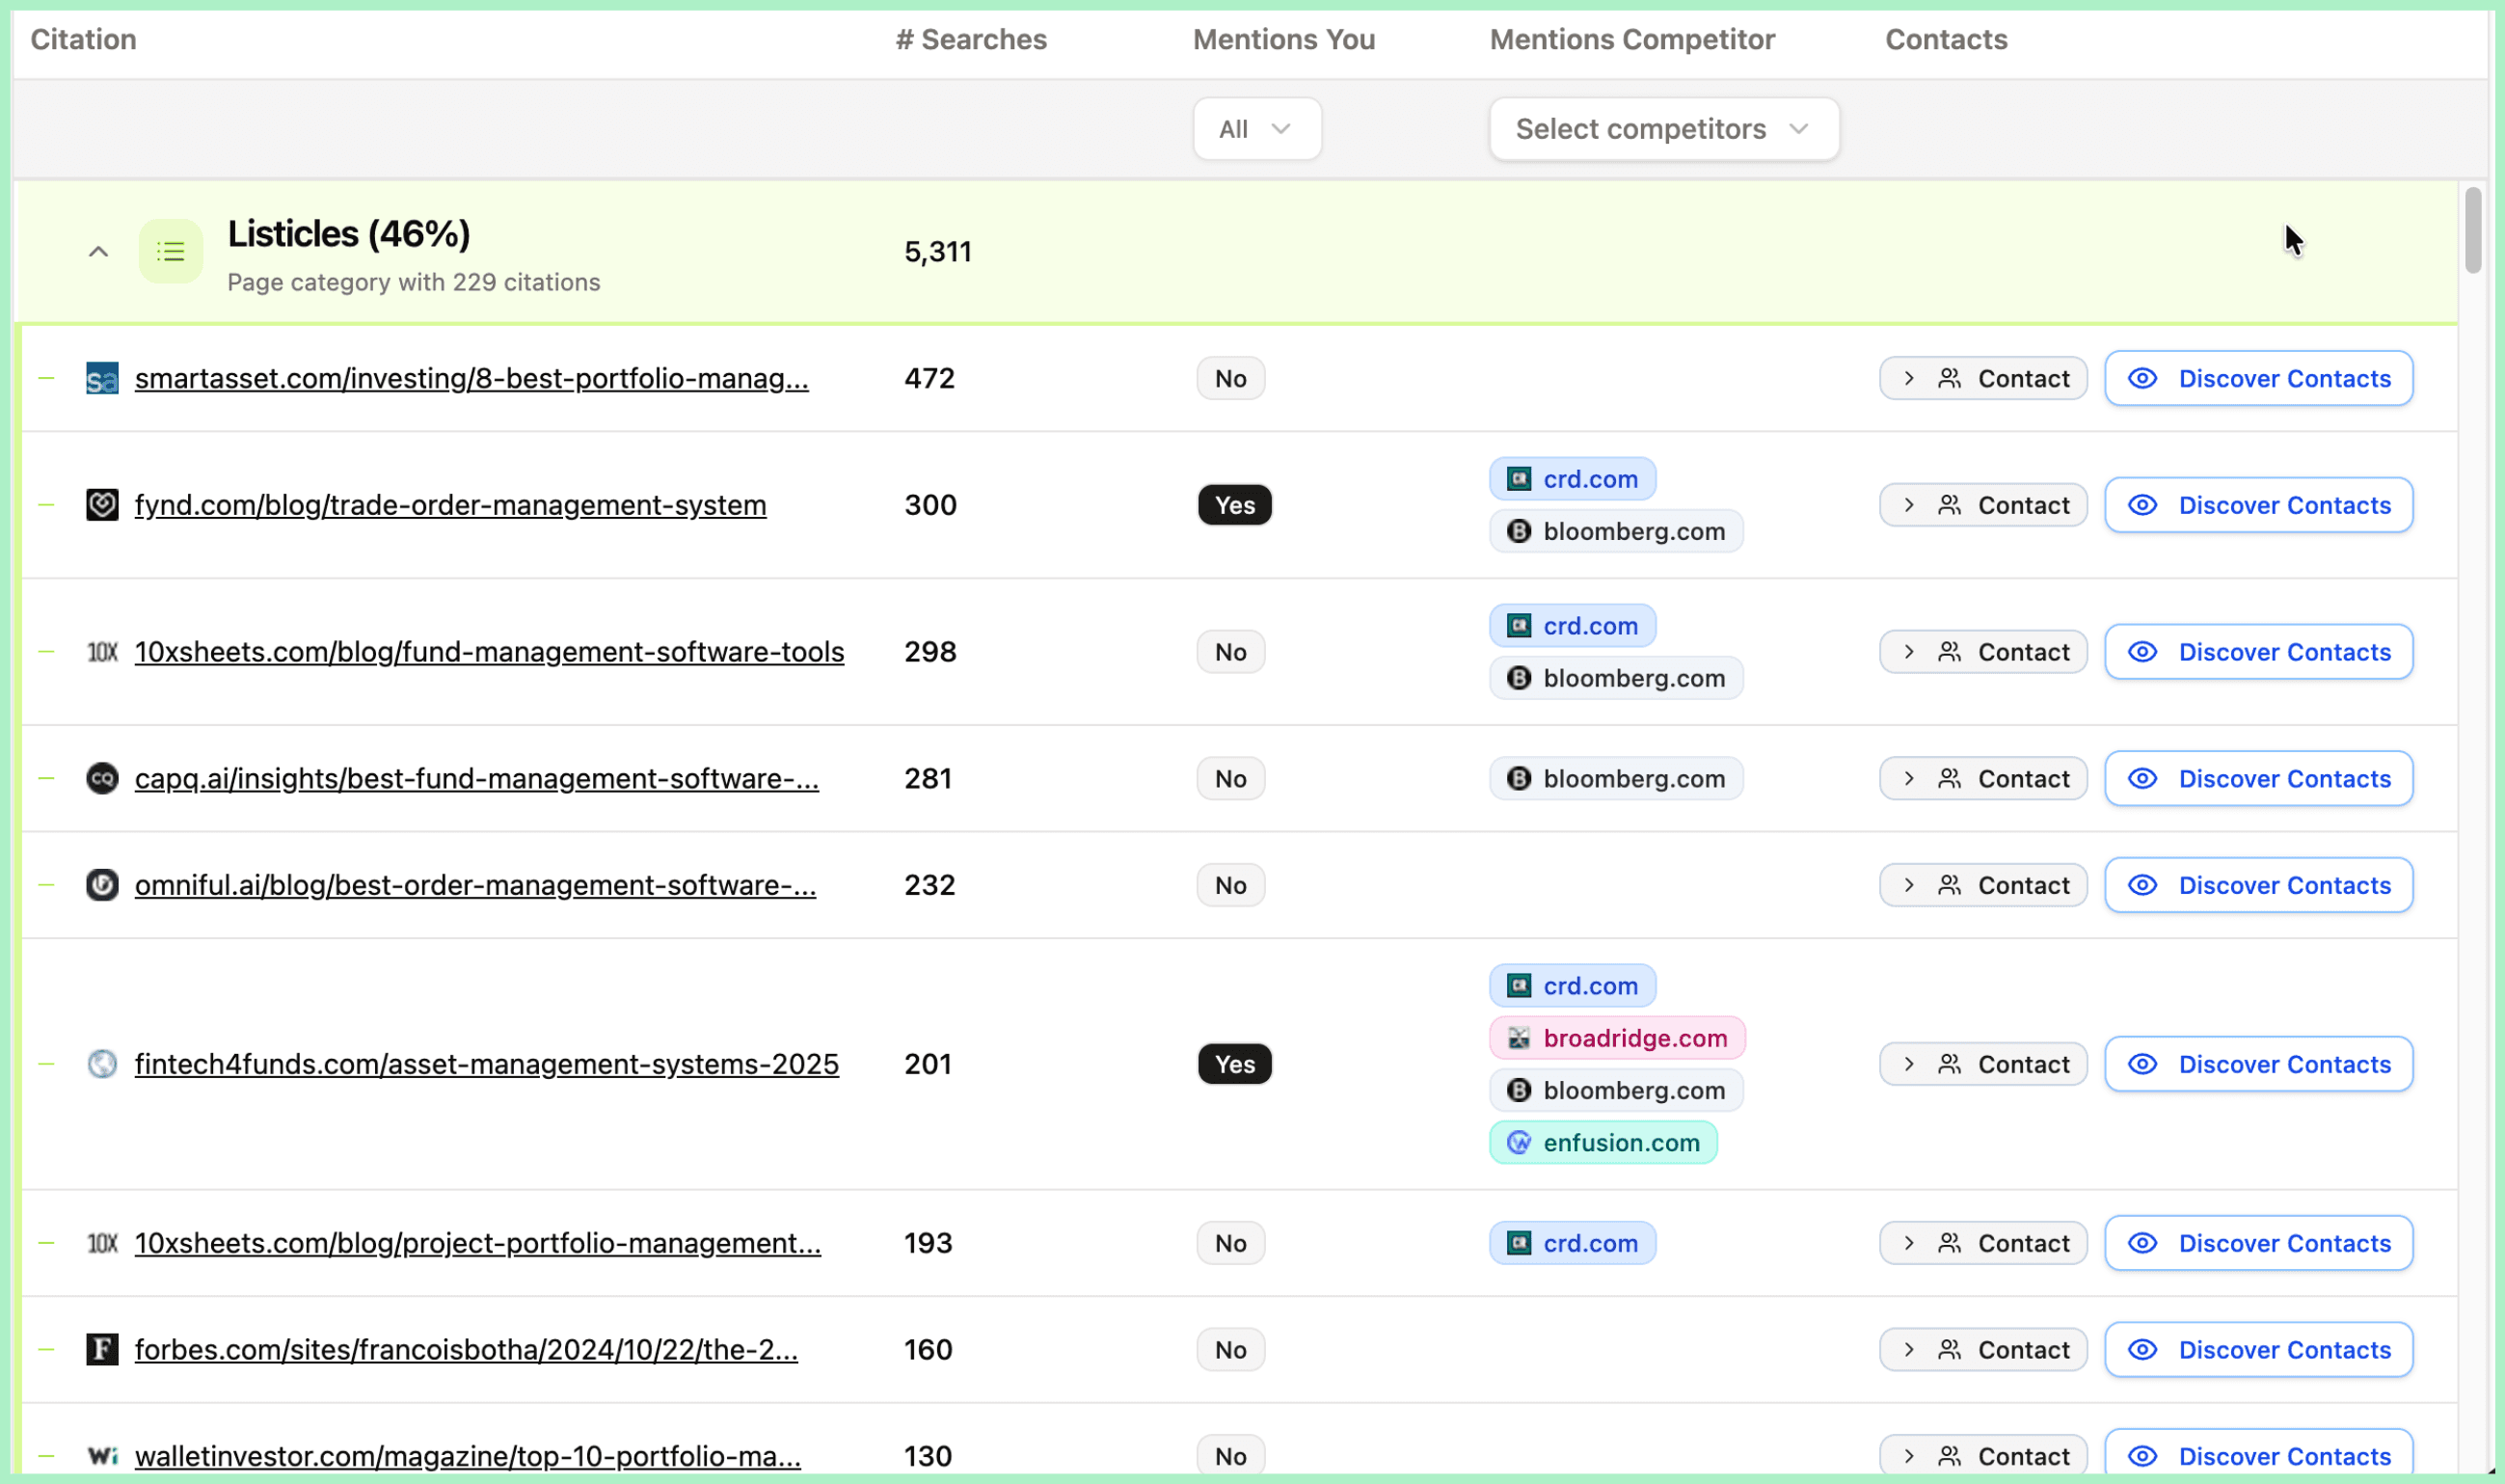
Task: Open the Mentions You 'All' filter dropdown
Action: point(1256,129)
